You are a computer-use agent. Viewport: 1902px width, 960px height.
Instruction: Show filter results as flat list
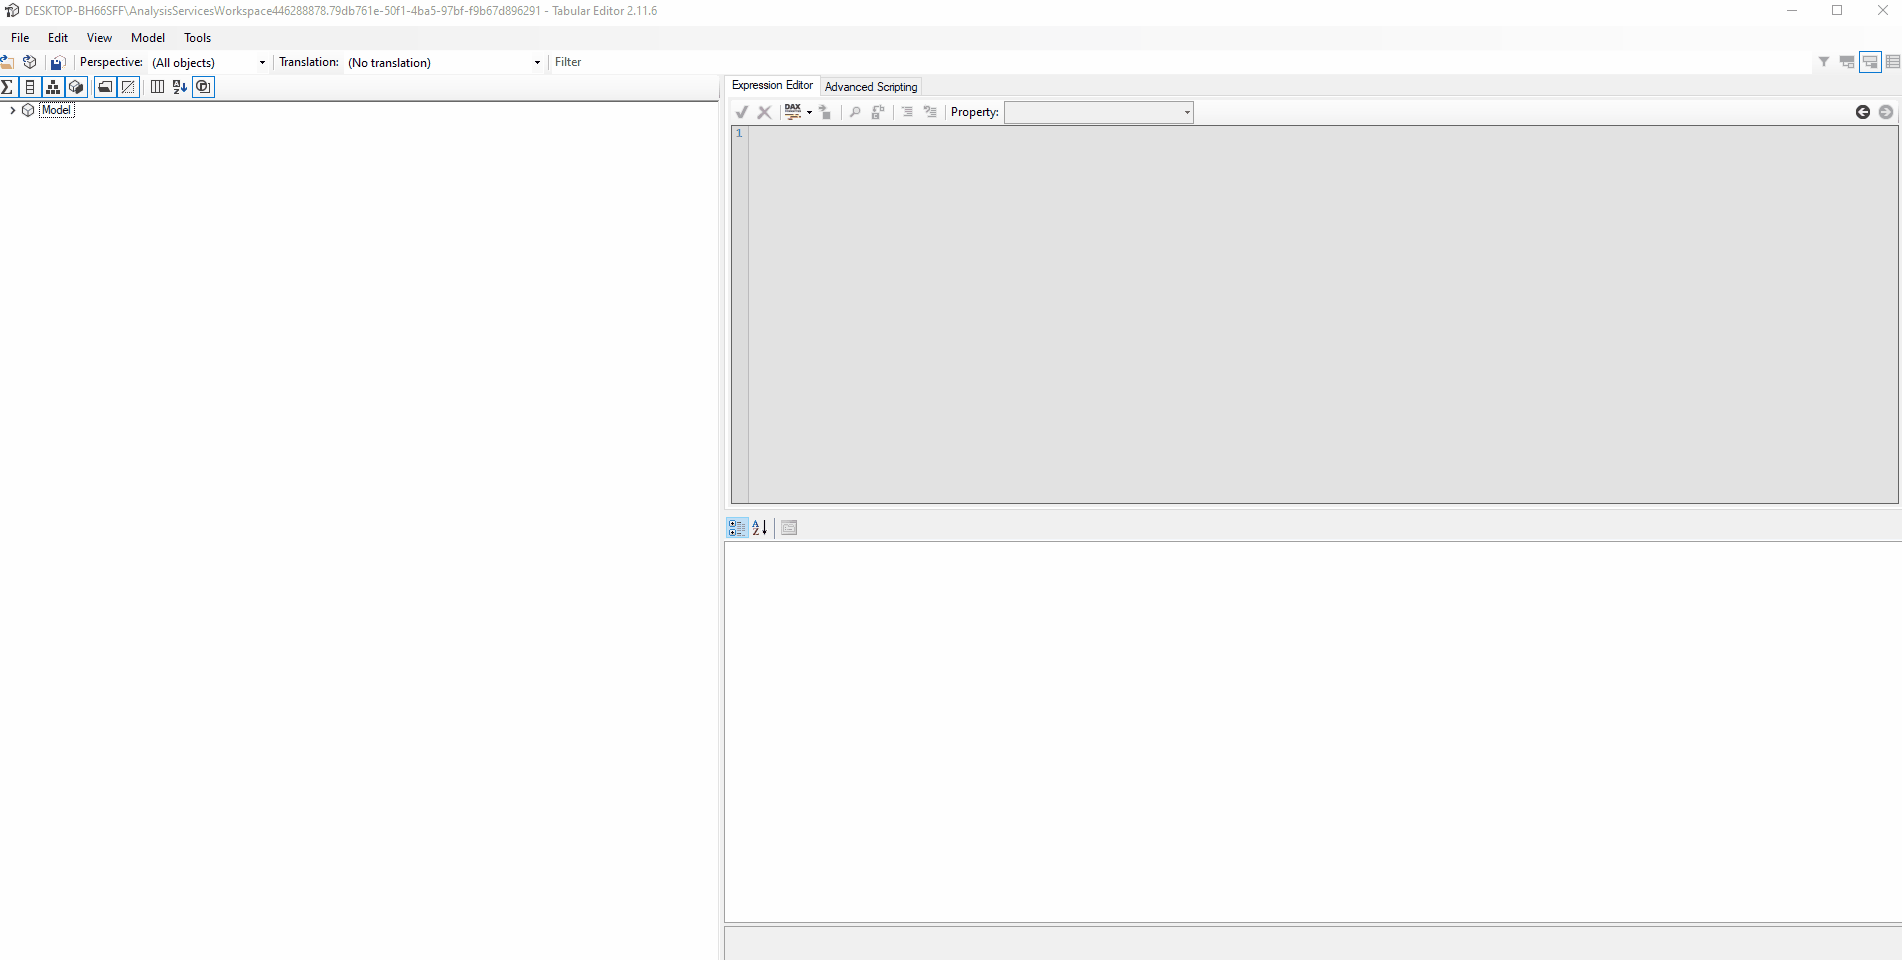click(1893, 62)
